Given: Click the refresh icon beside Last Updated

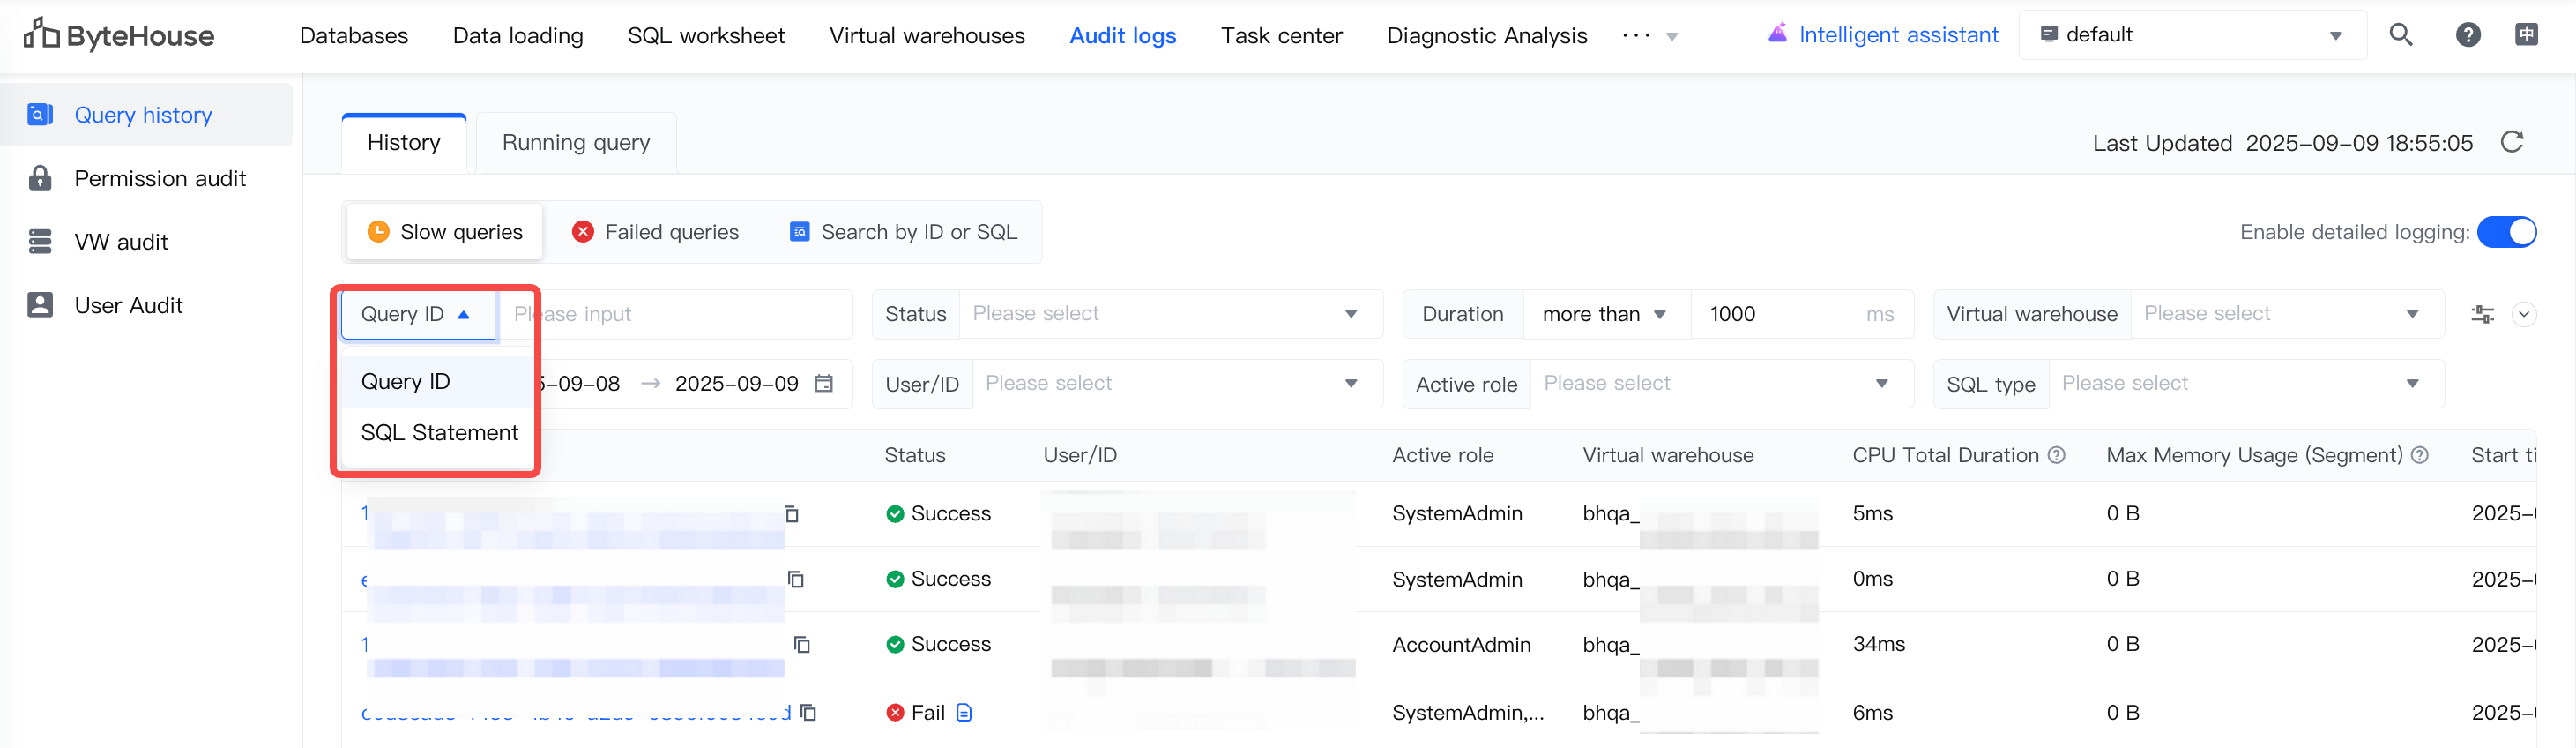Looking at the screenshot, I should [2512, 142].
